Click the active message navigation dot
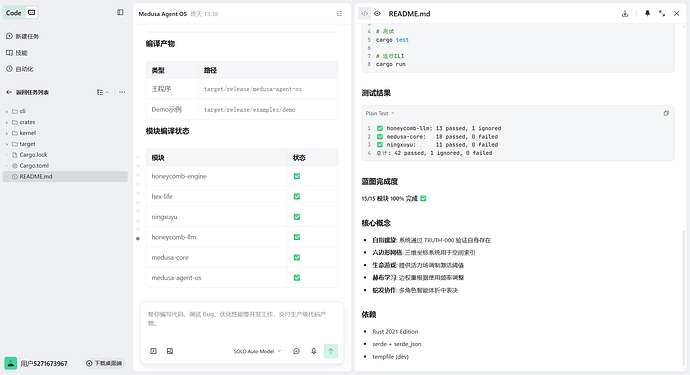 [138, 239]
